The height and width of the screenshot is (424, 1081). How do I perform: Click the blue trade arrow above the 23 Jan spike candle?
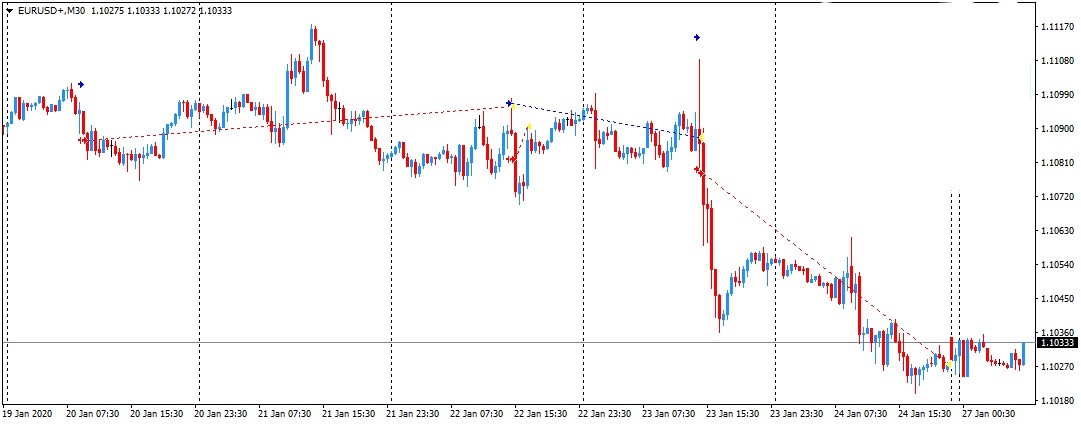(x=697, y=37)
